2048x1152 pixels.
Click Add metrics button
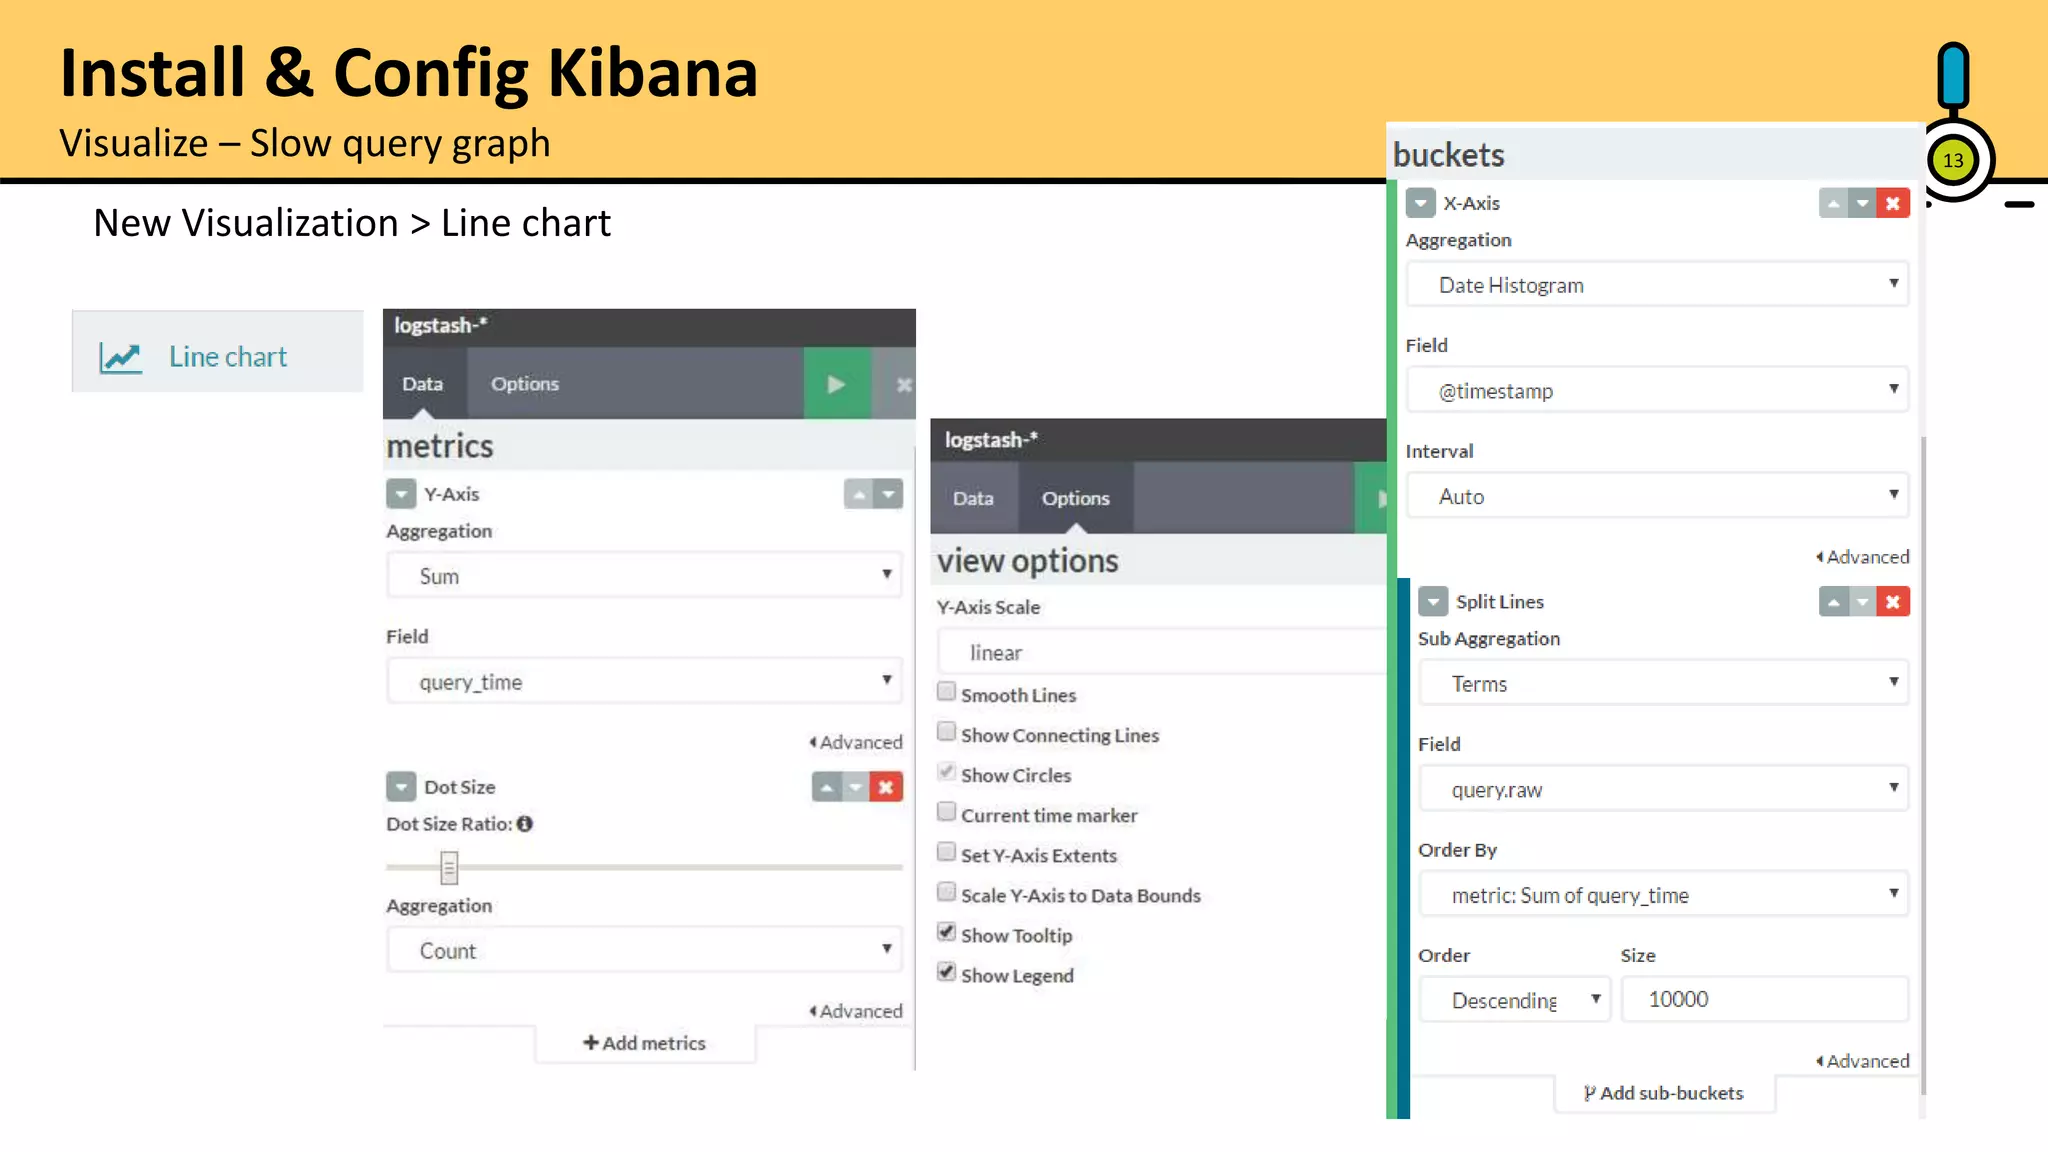645,1043
